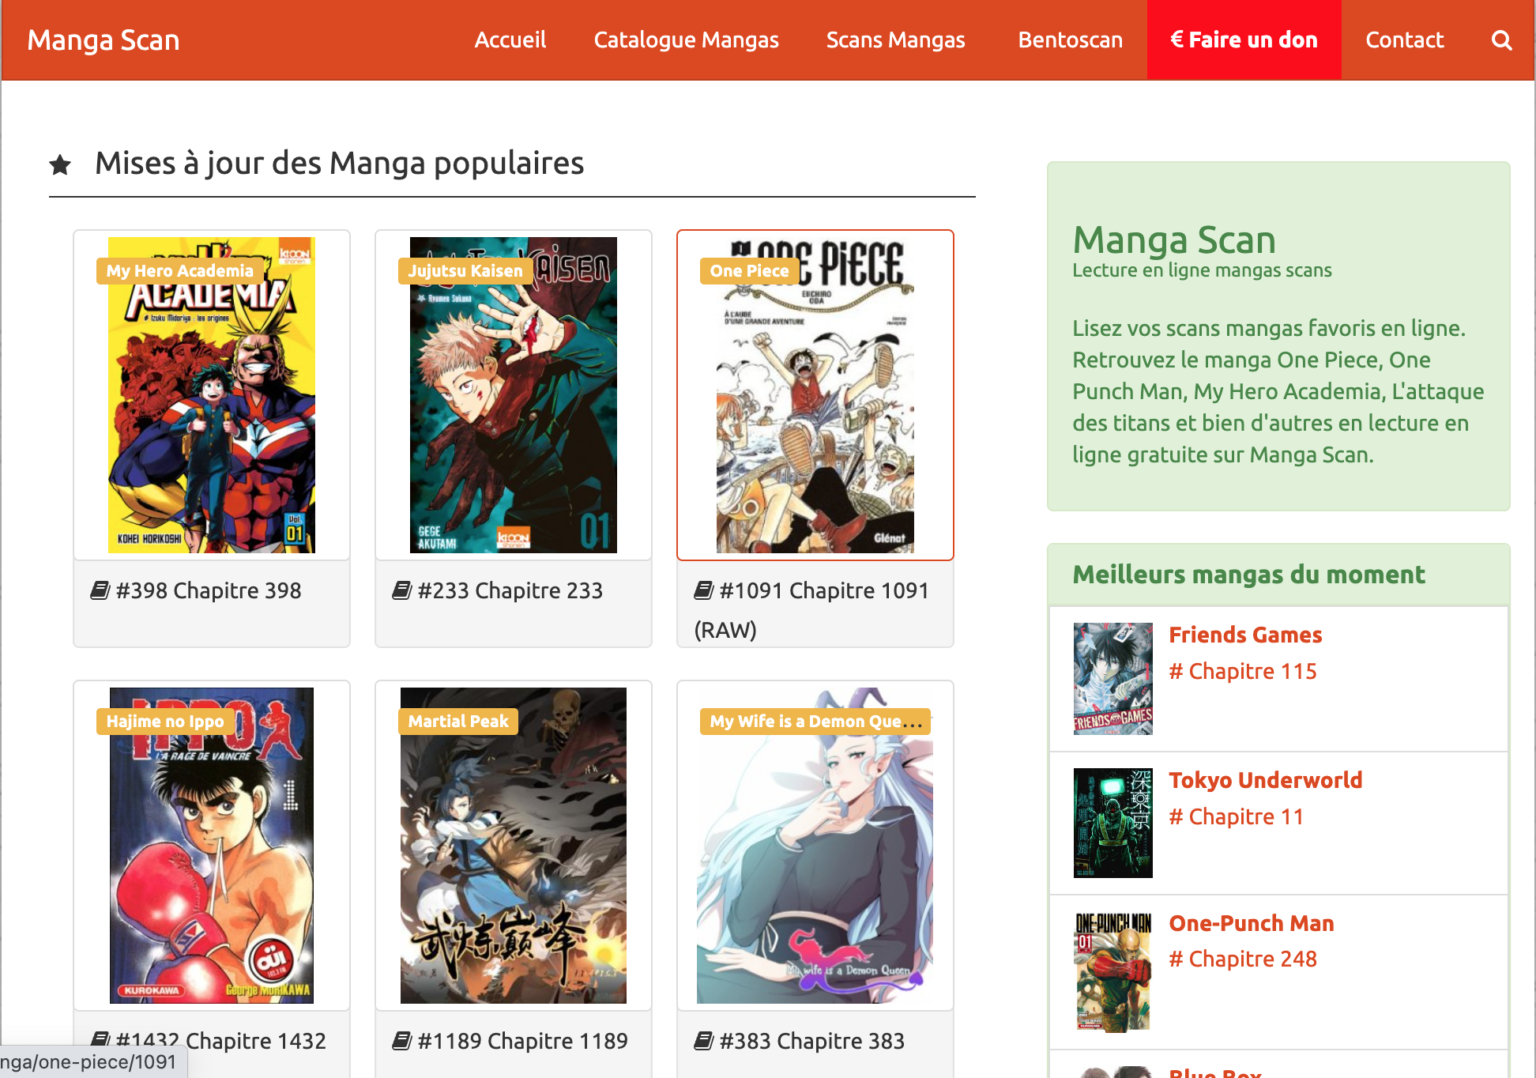This screenshot has width=1536, height=1078.
Task: Open the search magnifier icon
Action: [1501, 40]
